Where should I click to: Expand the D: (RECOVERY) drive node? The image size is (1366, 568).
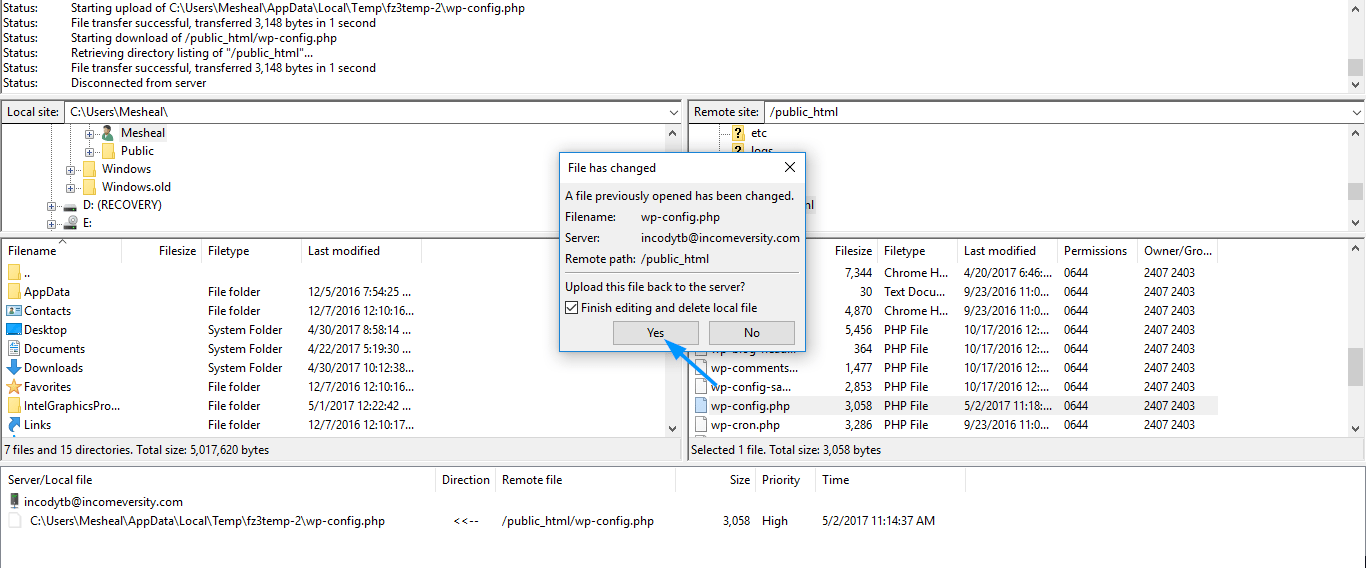click(52, 205)
